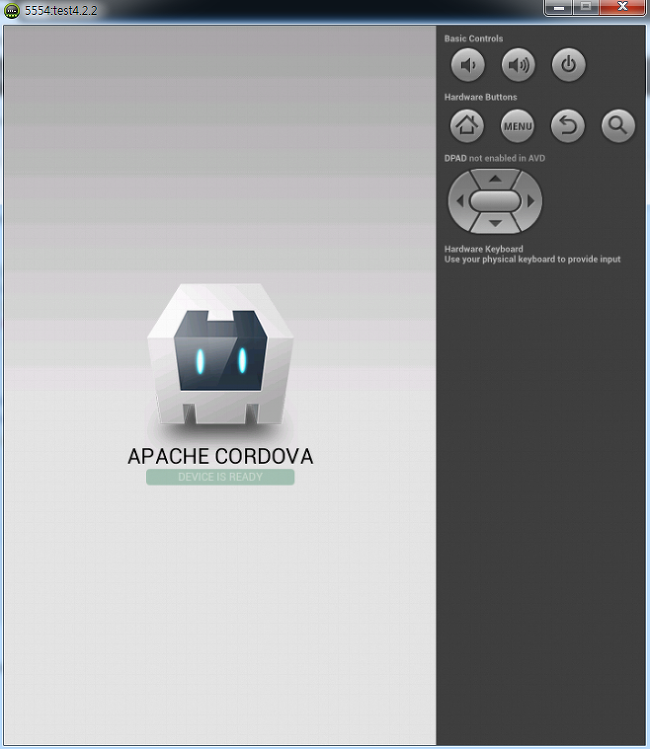Click the DPAD right arrow
The height and width of the screenshot is (749, 650).
tap(531, 201)
